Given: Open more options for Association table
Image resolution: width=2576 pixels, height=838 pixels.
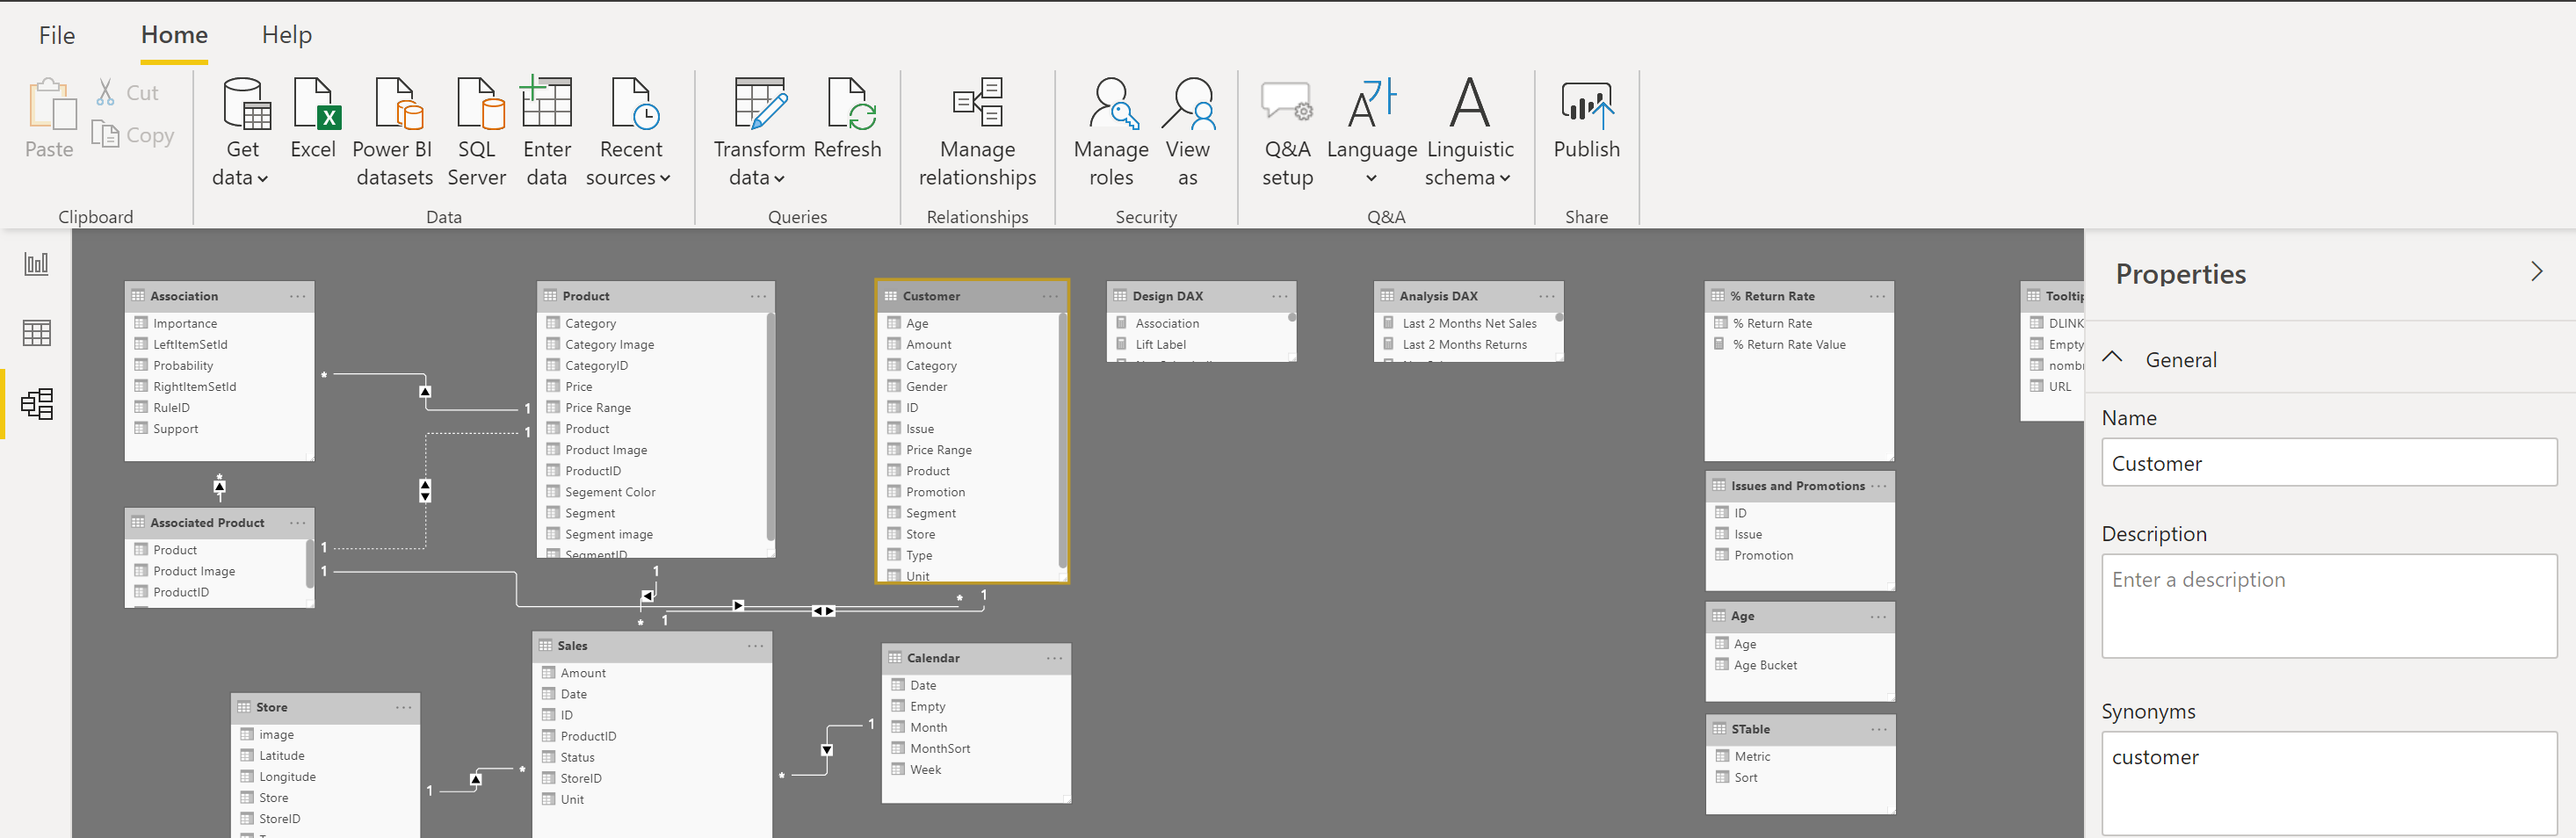Looking at the screenshot, I should 298,296.
